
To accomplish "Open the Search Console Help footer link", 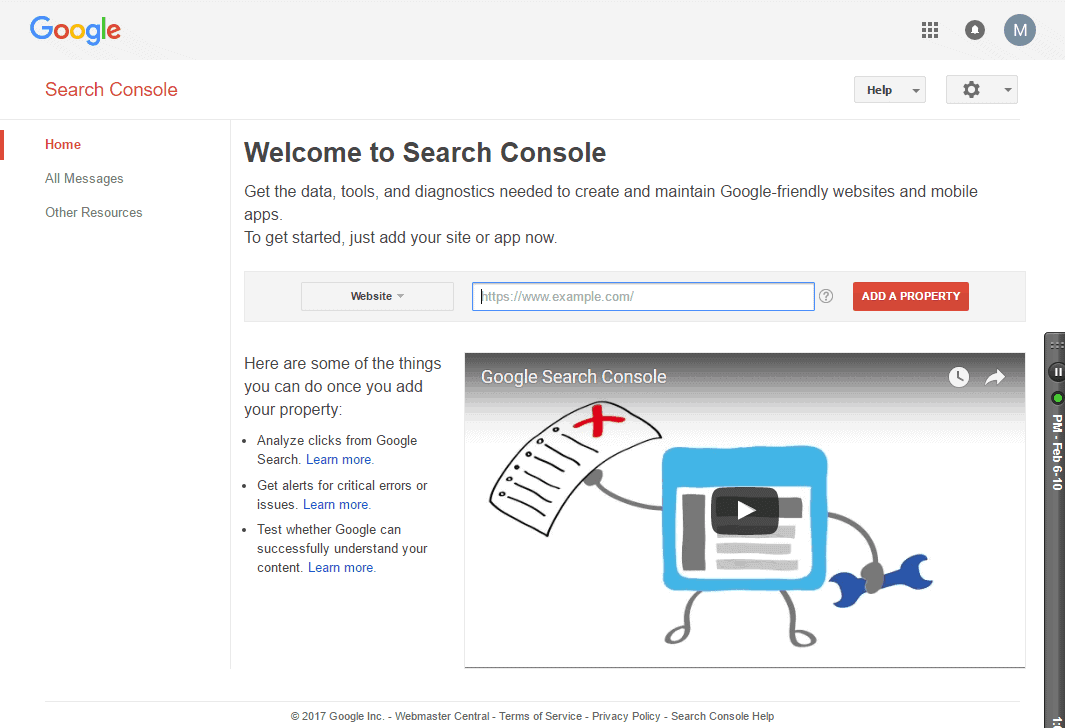I will [x=723, y=716].
